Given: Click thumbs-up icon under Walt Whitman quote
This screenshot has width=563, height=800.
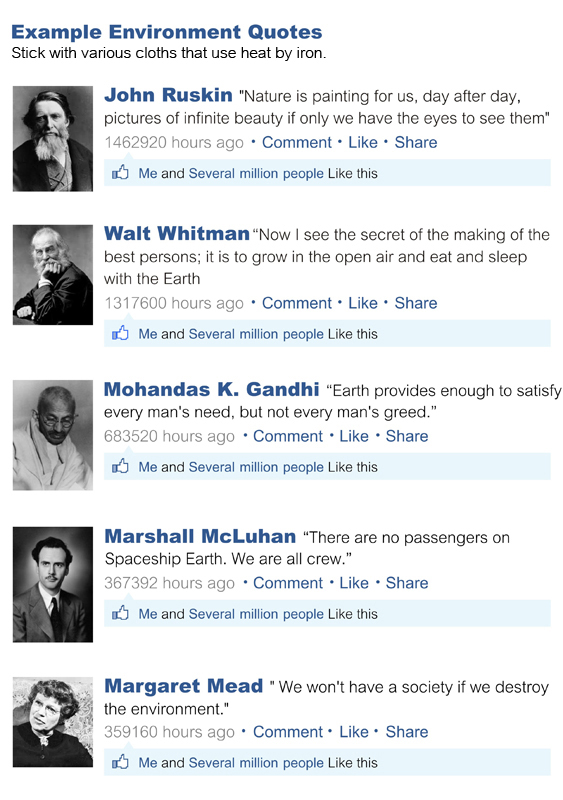Looking at the screenshot, I should pyautogui.click(x=120, y=334).
